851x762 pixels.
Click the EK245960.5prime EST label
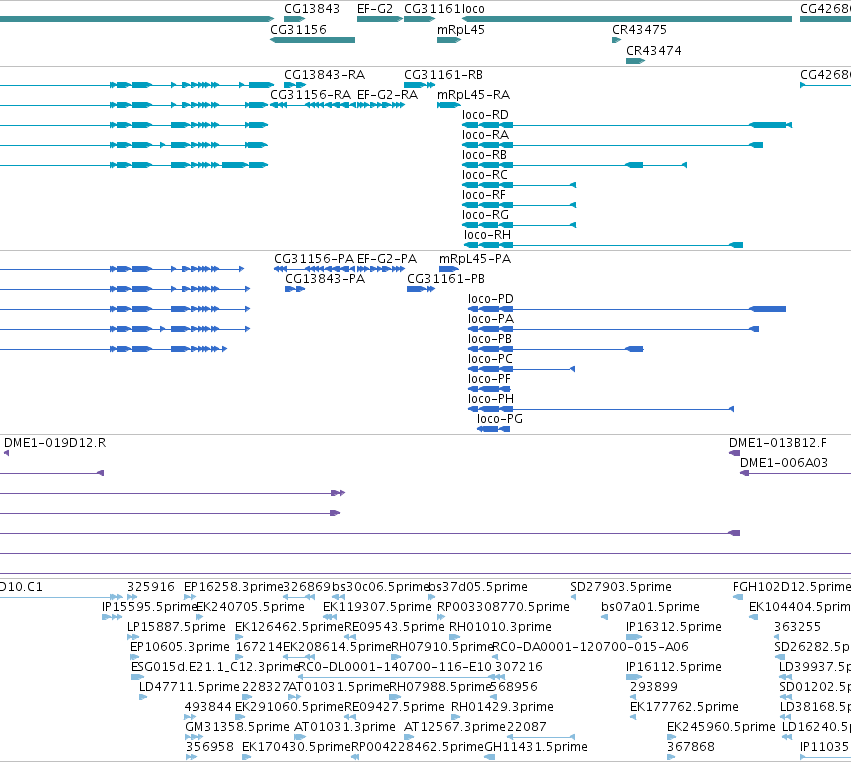721,727
